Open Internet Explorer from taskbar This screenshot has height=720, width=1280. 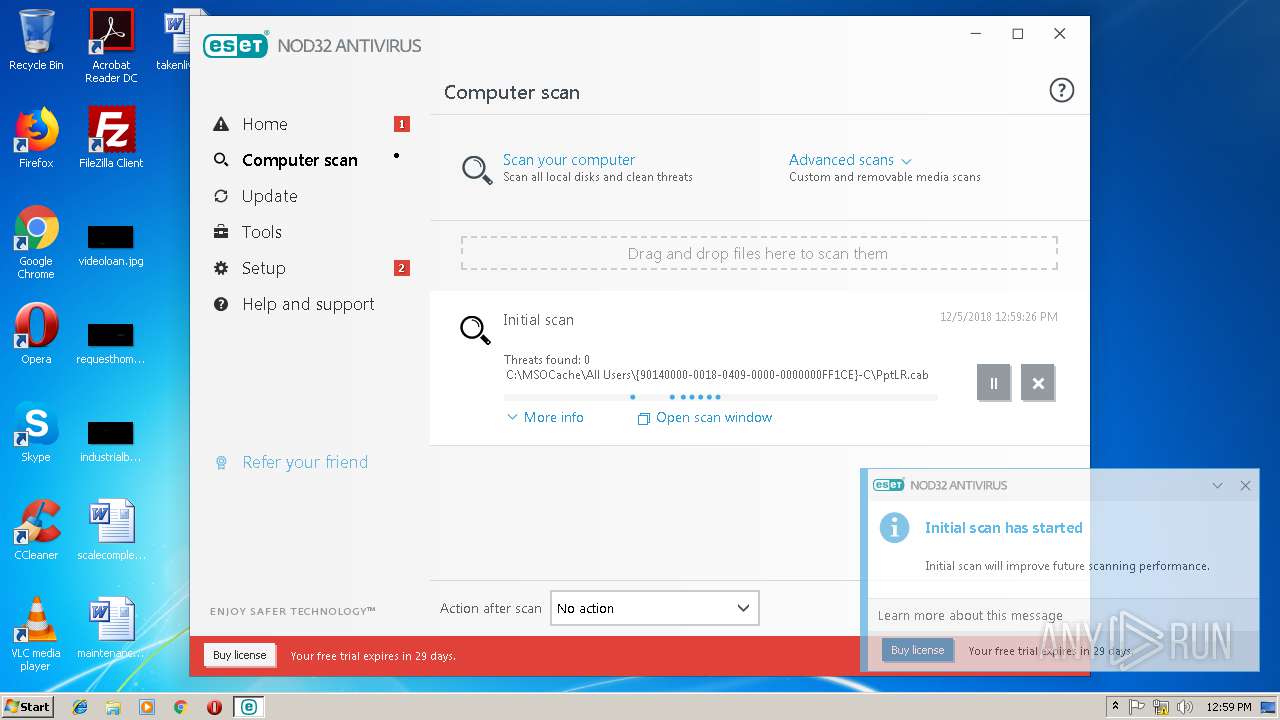(x=80, y=706)
